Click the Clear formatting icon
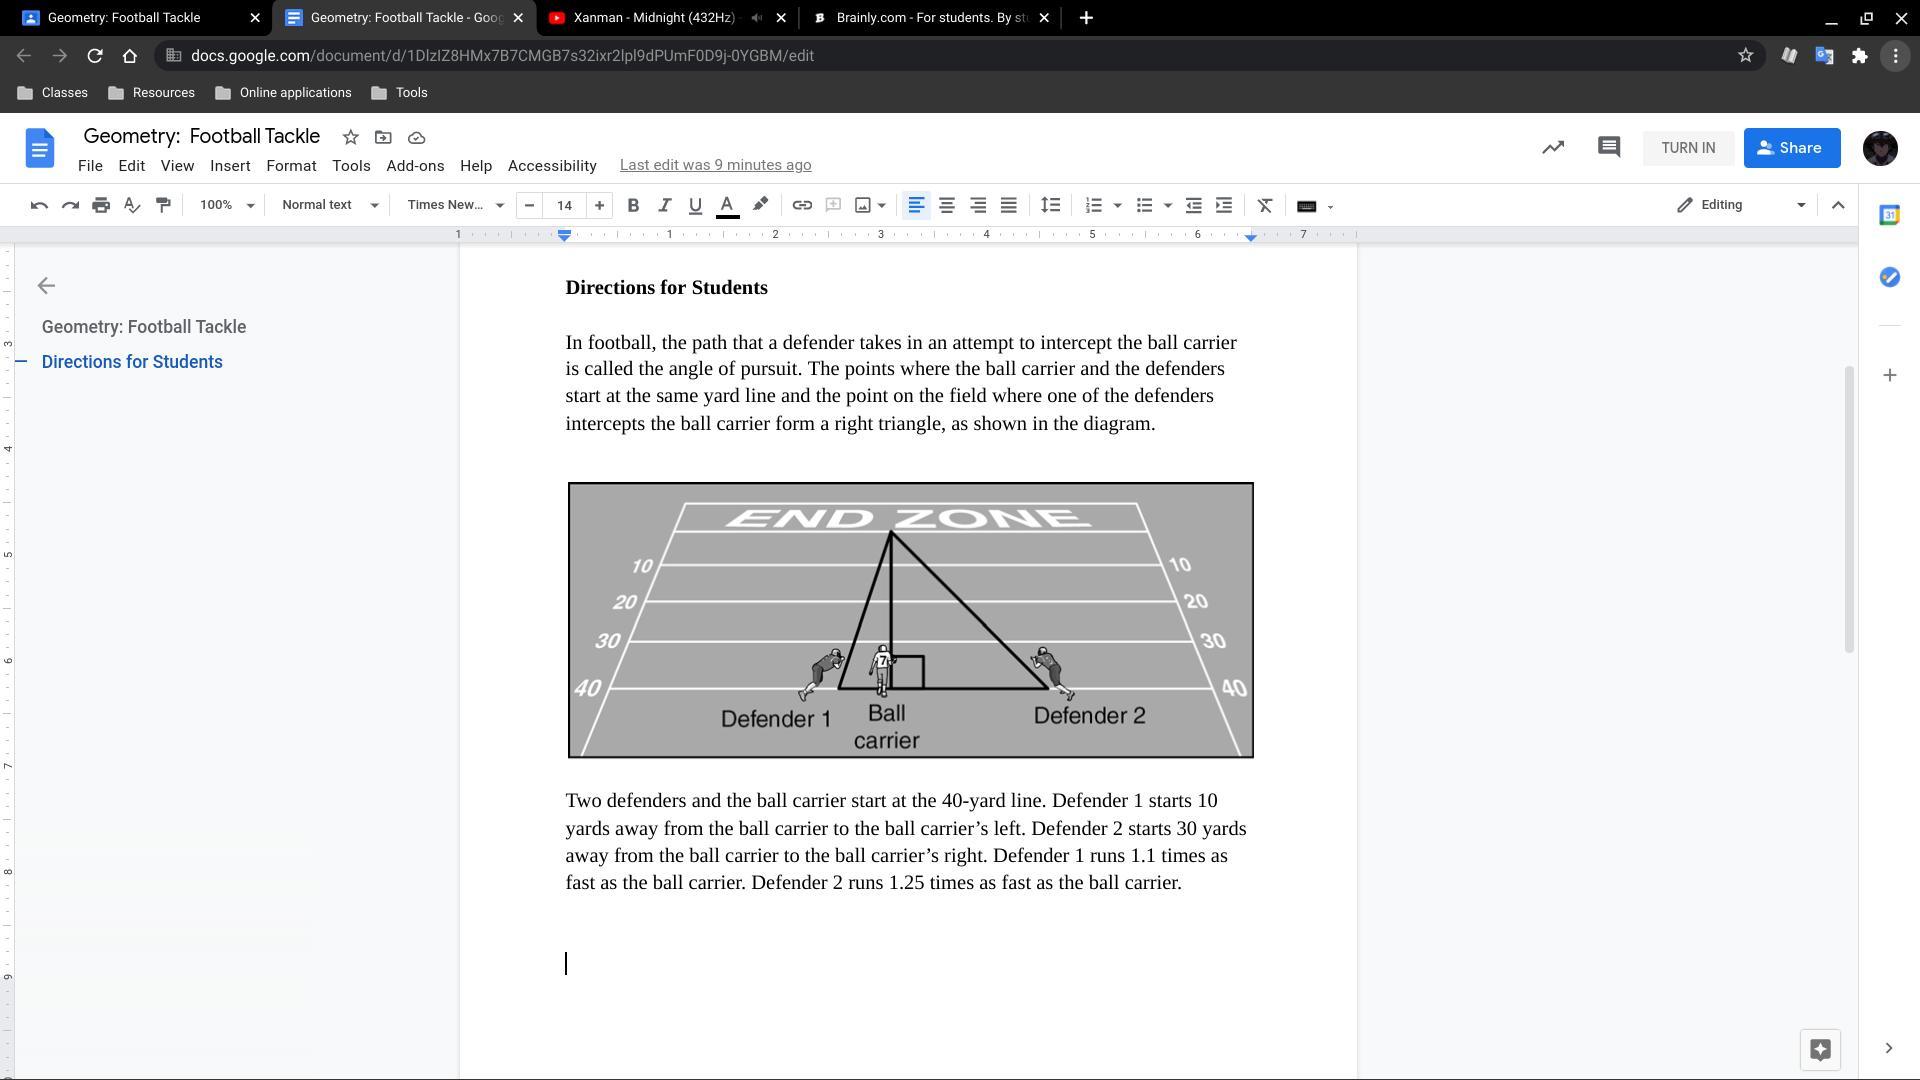Image resolution: width=1920 pixels, height=1080 pixels. point(1264,205)
